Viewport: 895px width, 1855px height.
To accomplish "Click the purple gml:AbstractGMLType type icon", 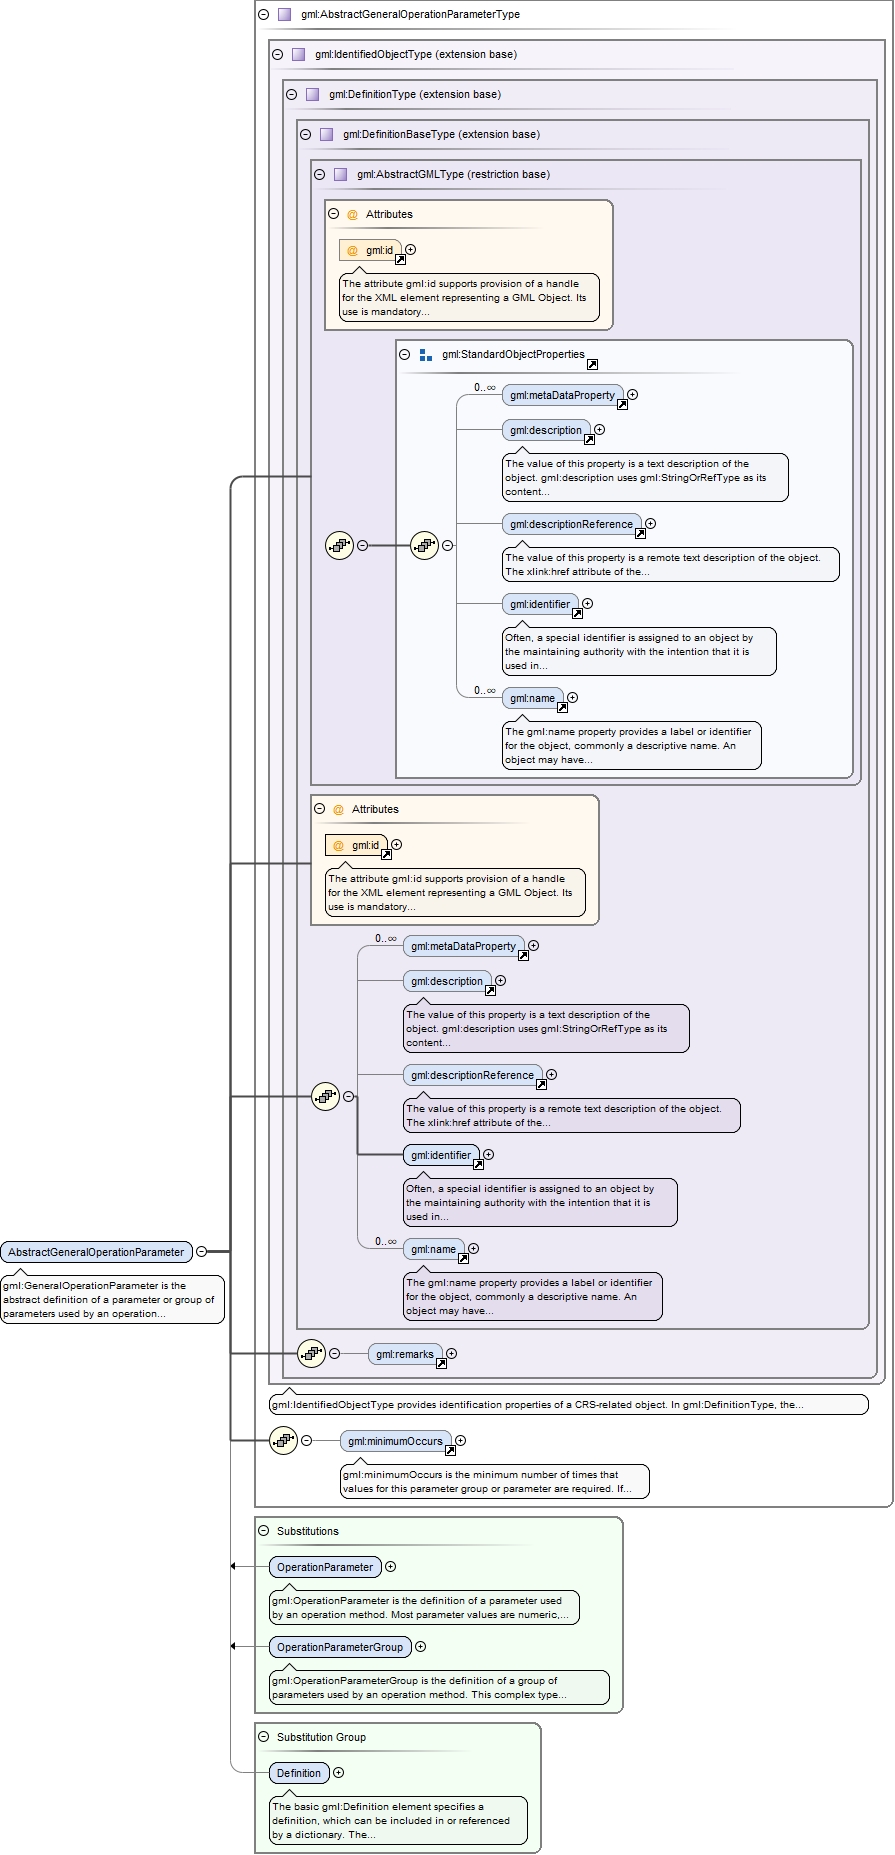I will click(340, 174).
